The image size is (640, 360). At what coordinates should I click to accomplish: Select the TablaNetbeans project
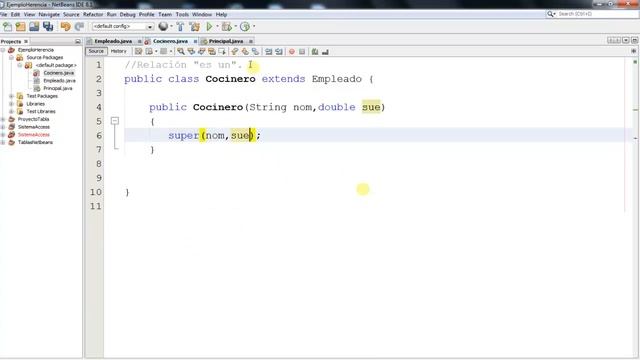35,142
